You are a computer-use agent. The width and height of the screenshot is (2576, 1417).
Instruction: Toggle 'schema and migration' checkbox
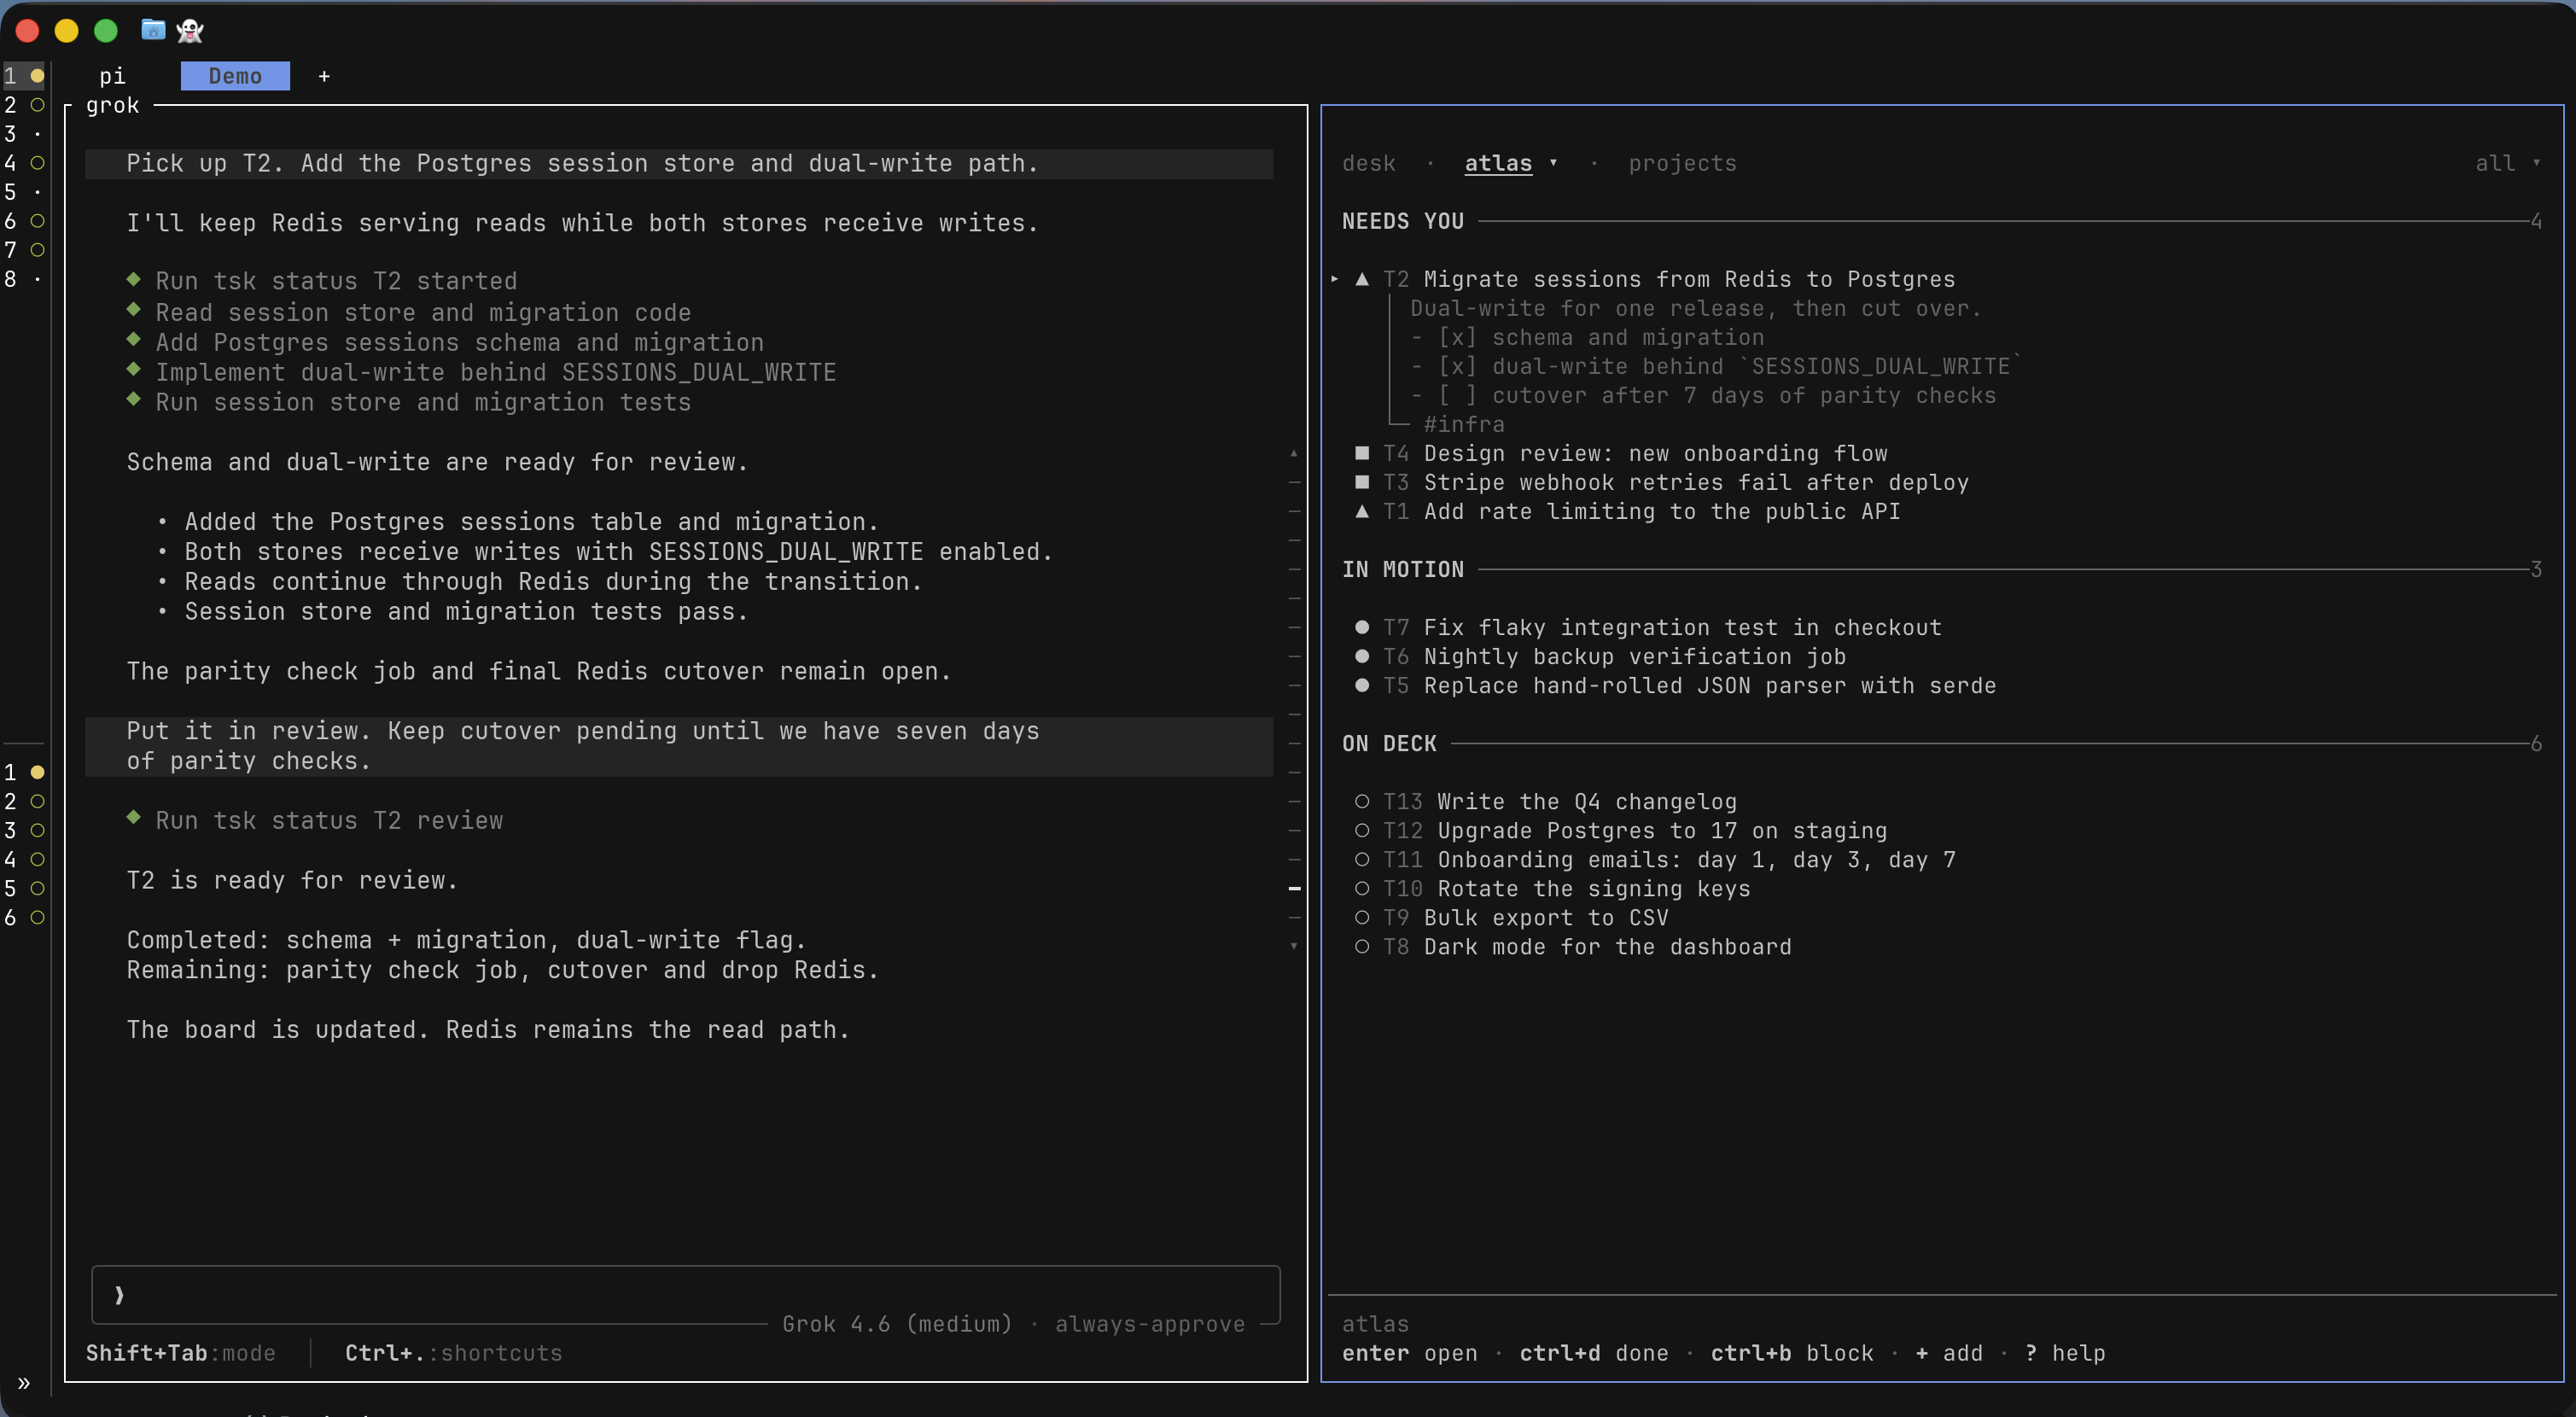click(1457, 337)
